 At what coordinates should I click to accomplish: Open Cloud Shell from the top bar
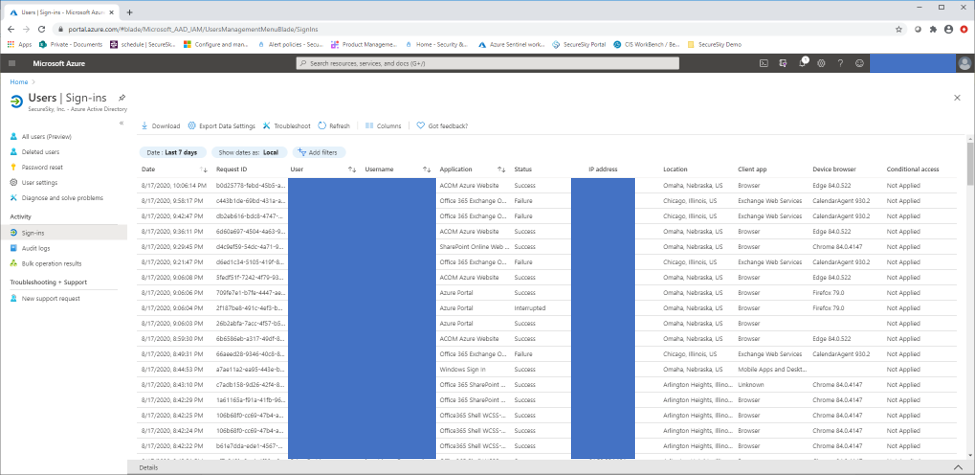click(764, 63)
